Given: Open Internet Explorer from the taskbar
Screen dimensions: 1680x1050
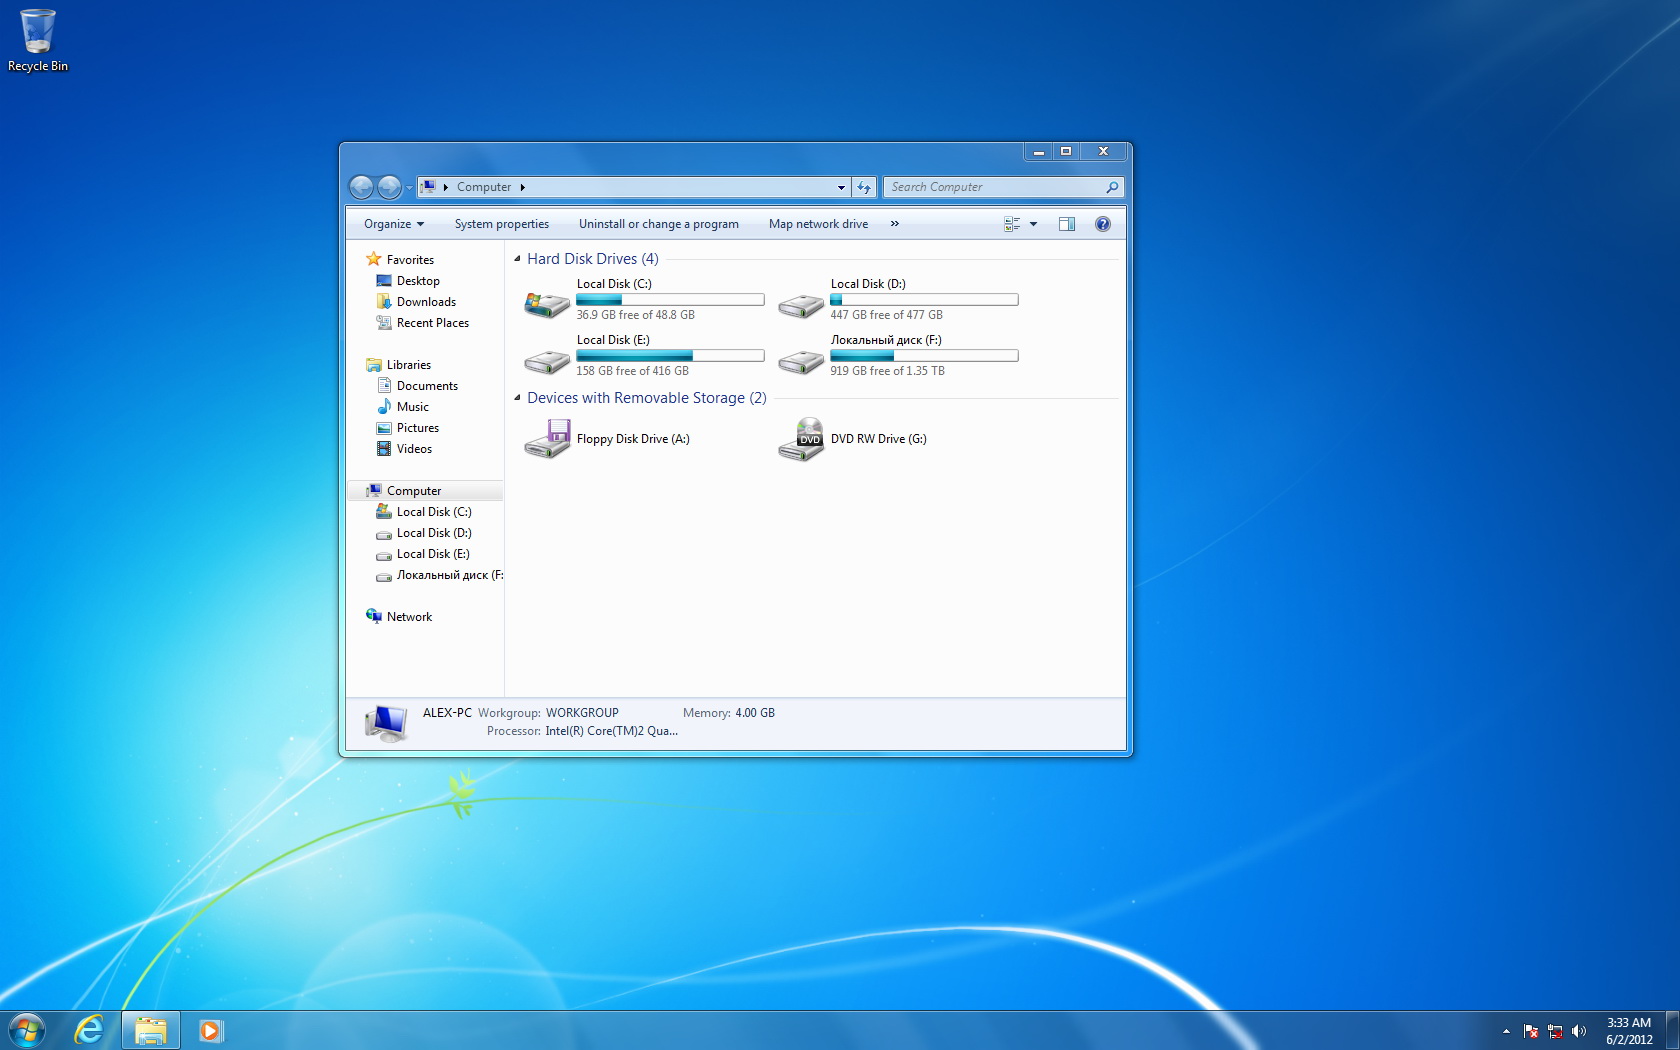Looking at the screenshot, I should 89,1029.
